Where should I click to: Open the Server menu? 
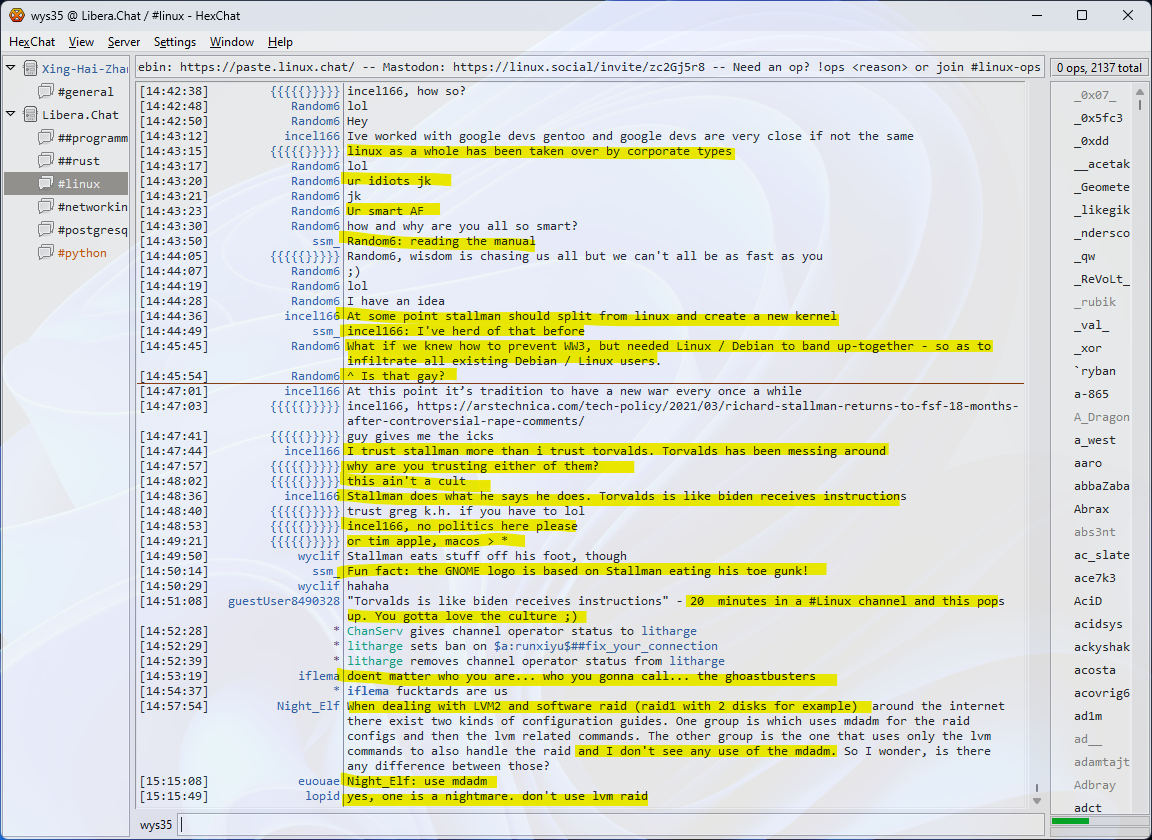click(x=124, y=42)
